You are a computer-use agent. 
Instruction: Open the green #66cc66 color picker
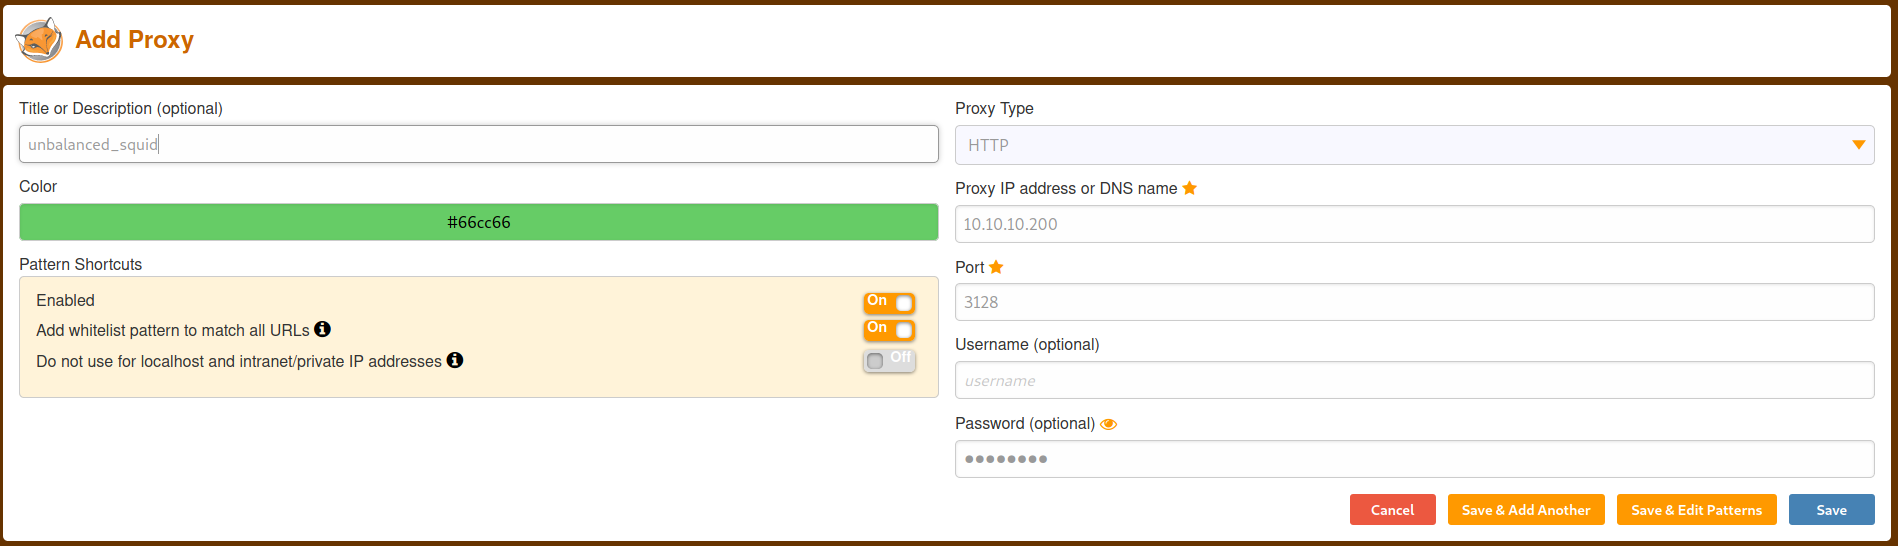coord(478,222)
